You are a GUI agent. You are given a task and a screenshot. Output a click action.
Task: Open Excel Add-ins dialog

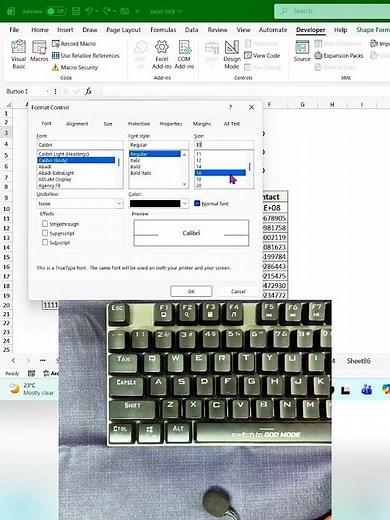pyautogui.click(x=162, y=54)
